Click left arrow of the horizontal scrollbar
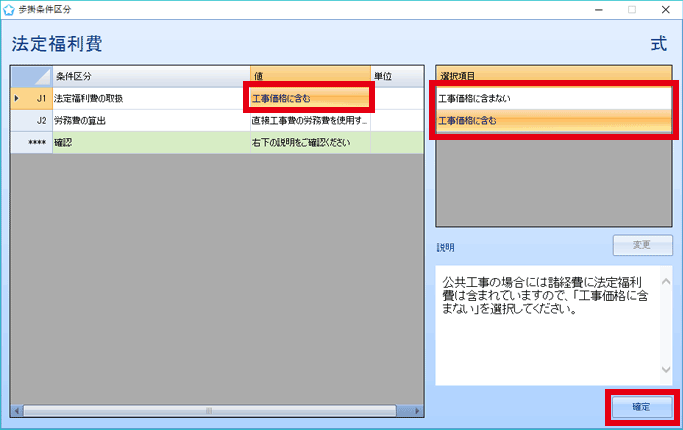 17,410
